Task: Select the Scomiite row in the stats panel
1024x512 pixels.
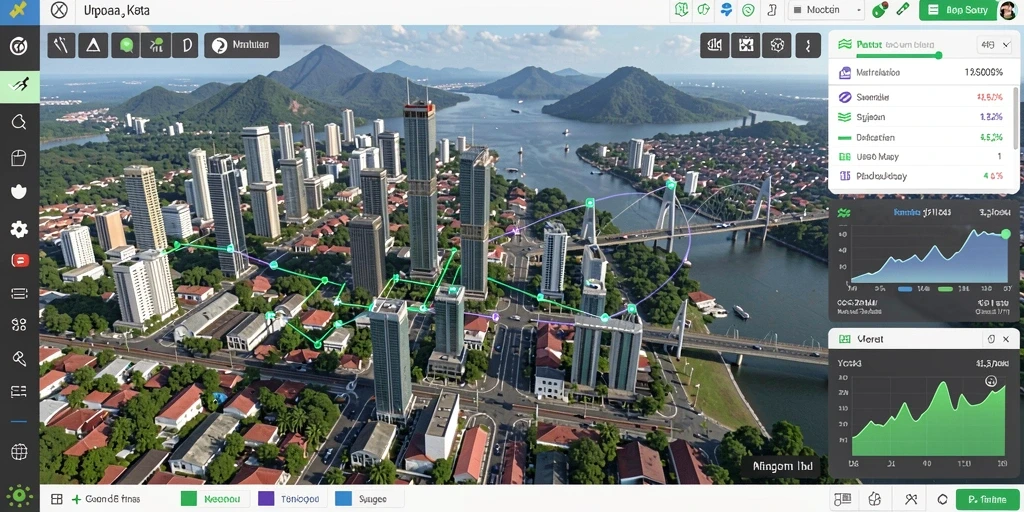Action: [x=920, y=97]
